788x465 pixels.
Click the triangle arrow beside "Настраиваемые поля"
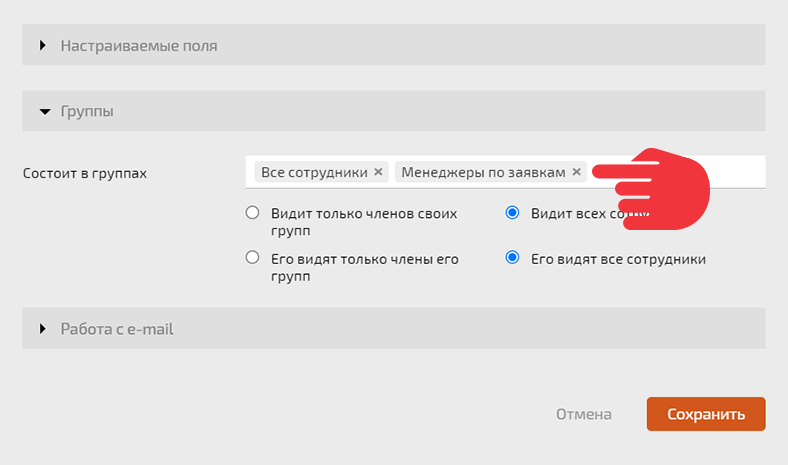pos(43,45)
